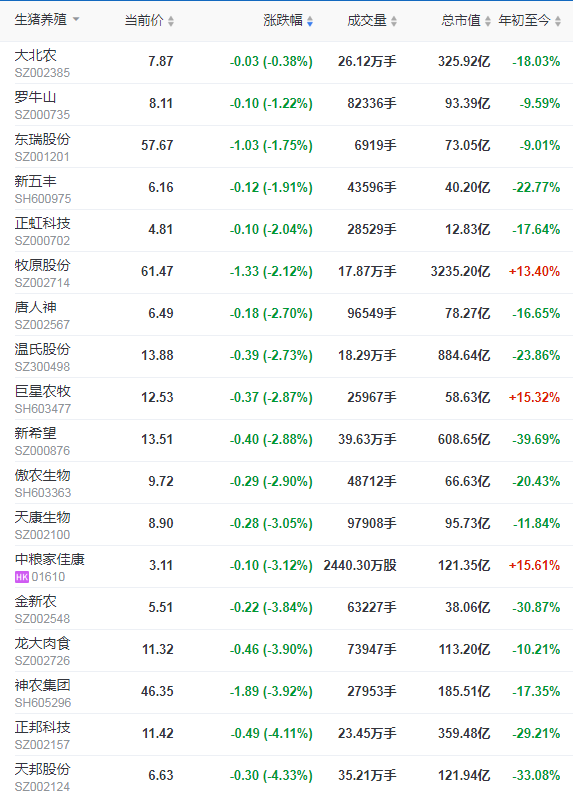Sort by 成交量 column arrows
The width and height of the screenshot is (573, 797).
click(x=394, y=21)
